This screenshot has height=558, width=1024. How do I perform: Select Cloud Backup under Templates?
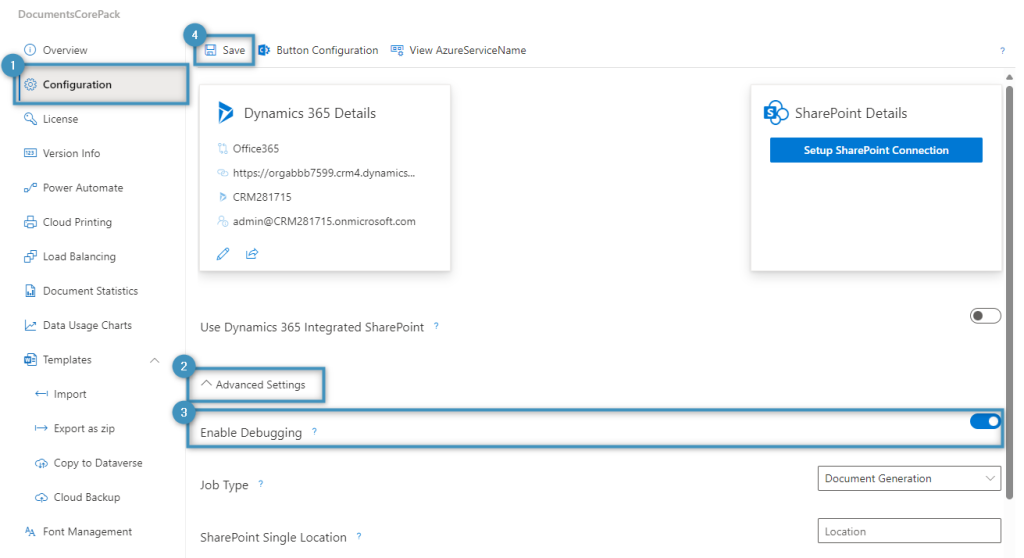click(87, 497)
